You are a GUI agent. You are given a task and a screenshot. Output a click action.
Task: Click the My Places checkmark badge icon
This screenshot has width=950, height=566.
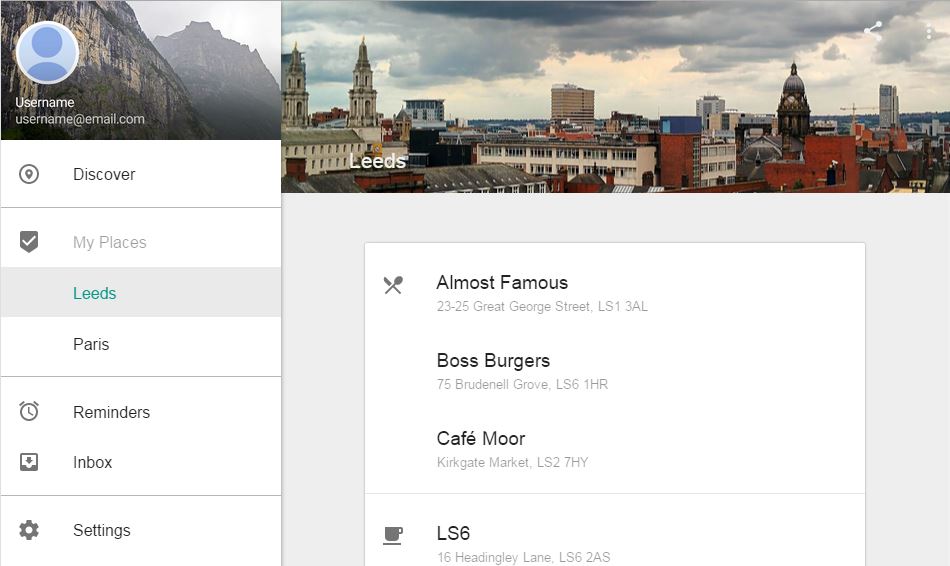point(29,242)
